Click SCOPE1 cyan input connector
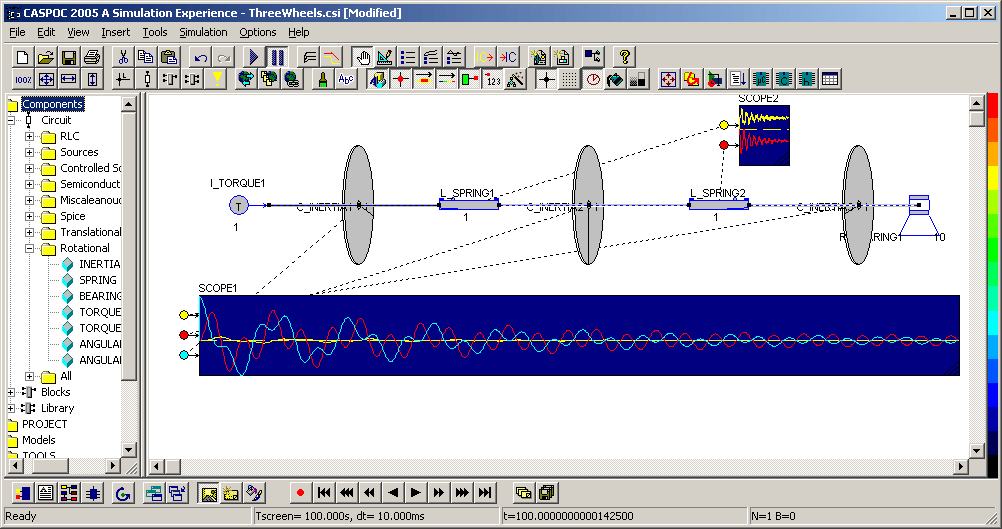Screen dimensions: 1002x529 click(x=184, y=355)
